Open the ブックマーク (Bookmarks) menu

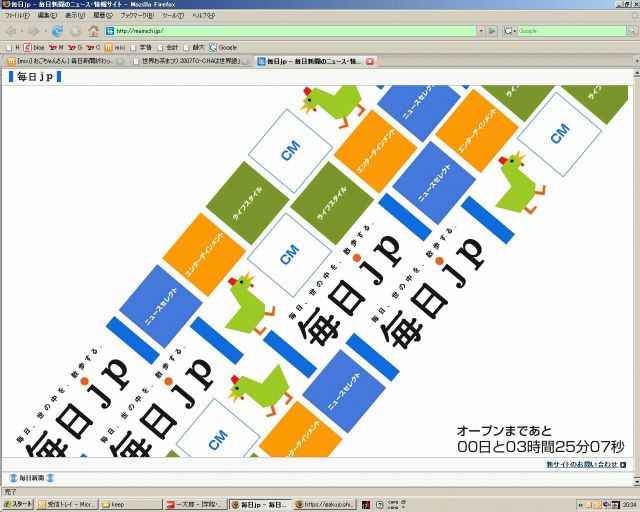pyautogui.click(x=137, y=16)
